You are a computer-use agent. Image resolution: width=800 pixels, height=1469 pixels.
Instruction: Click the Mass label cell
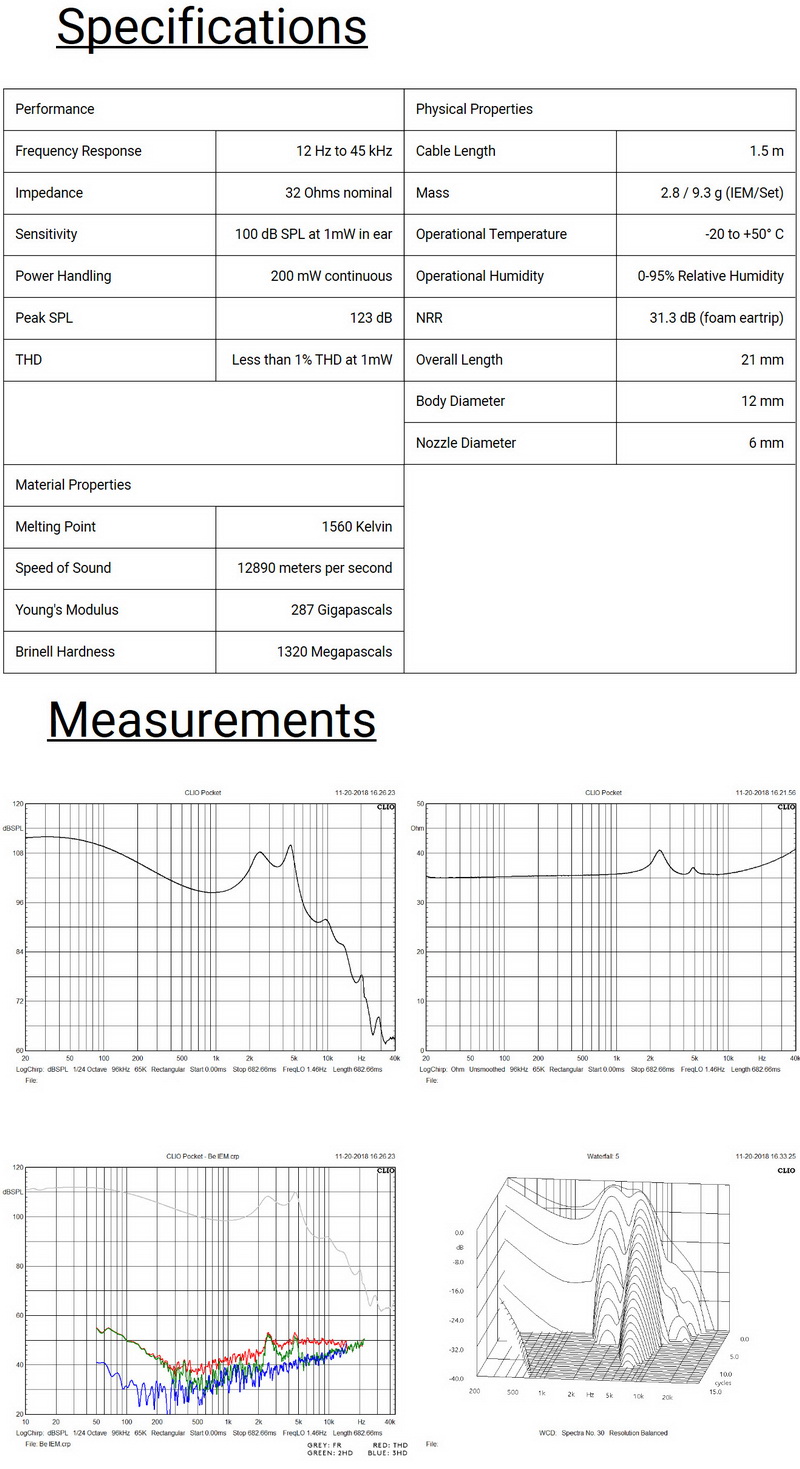pyautogui.click(x=510, y=193)
